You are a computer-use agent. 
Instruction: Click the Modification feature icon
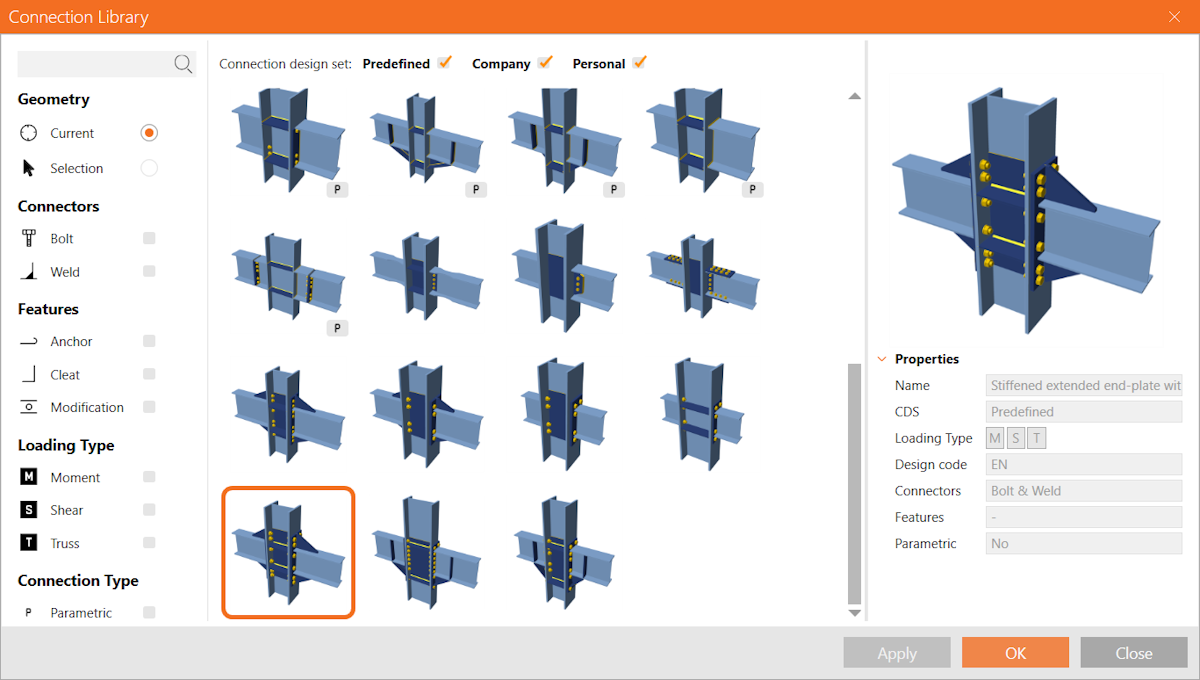[29, 407]
